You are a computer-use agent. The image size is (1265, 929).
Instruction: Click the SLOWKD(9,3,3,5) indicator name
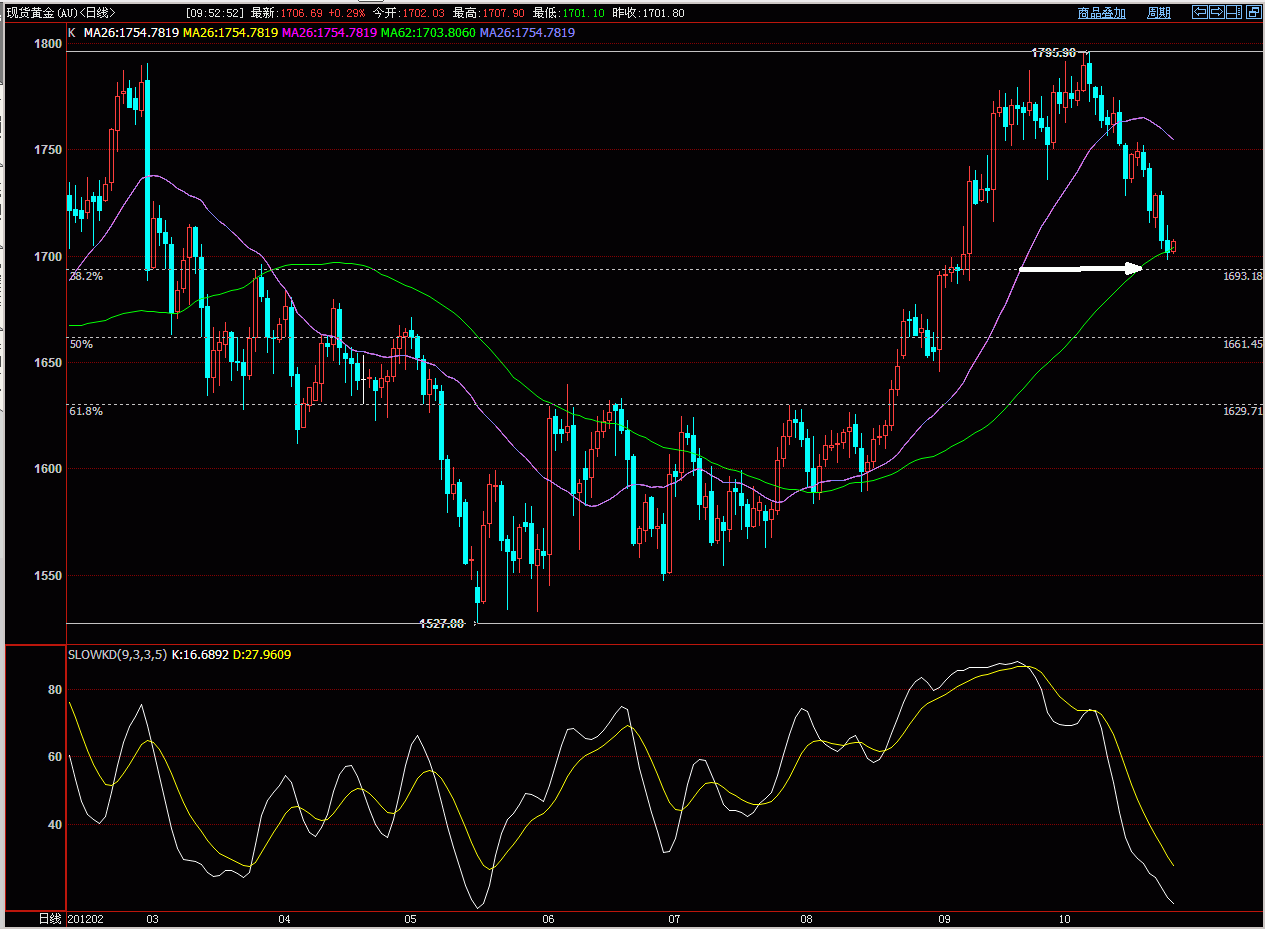[x=117, y=654]
